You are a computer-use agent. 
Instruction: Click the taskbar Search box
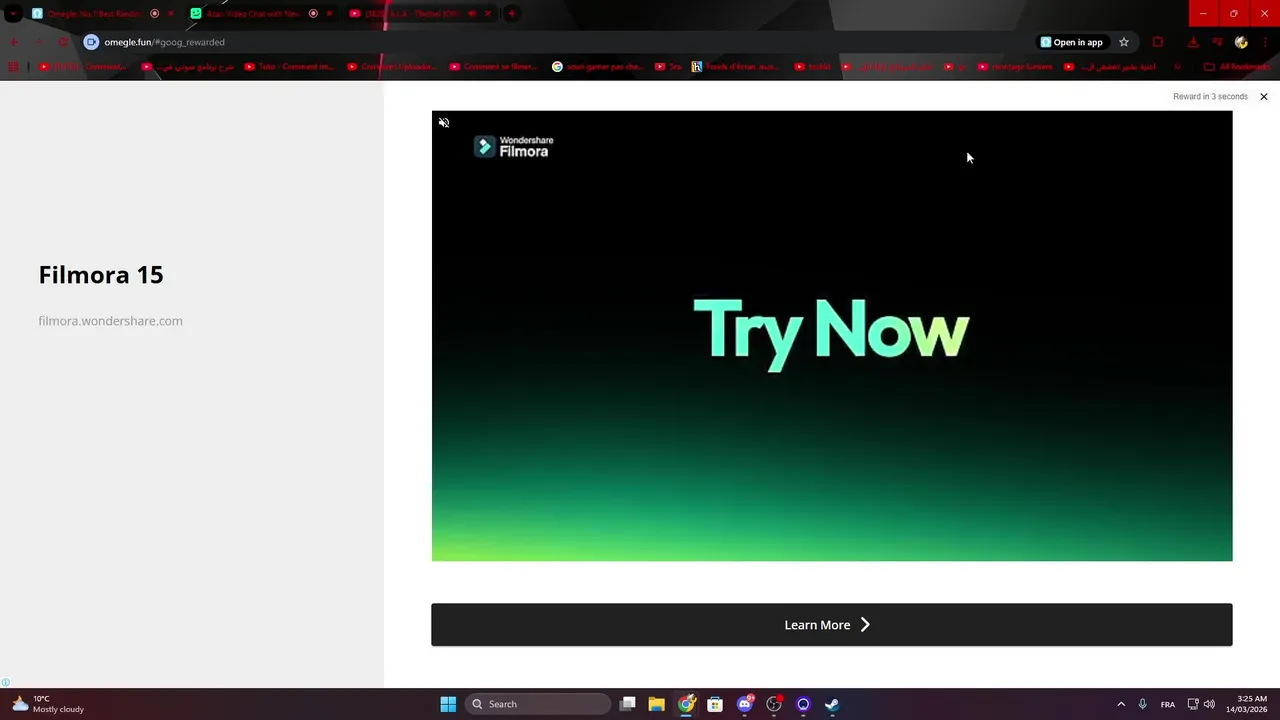pyautogui.click(x=538, y=704)
